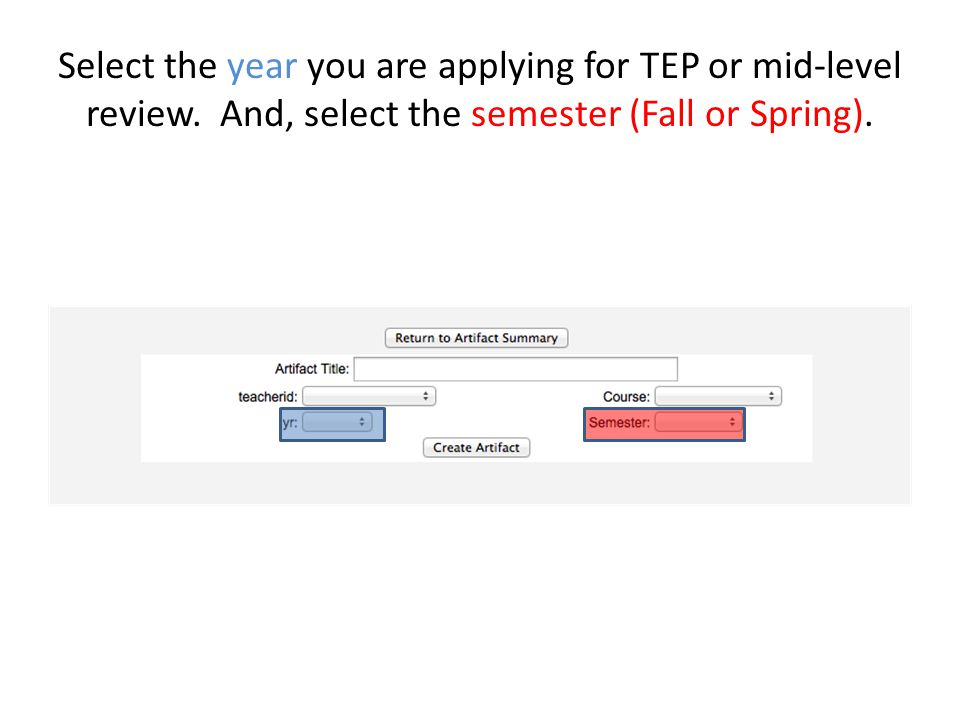This screenshot has height=720, width=960.
Task: Click the Create Artifact button
Action: [476, 448]
